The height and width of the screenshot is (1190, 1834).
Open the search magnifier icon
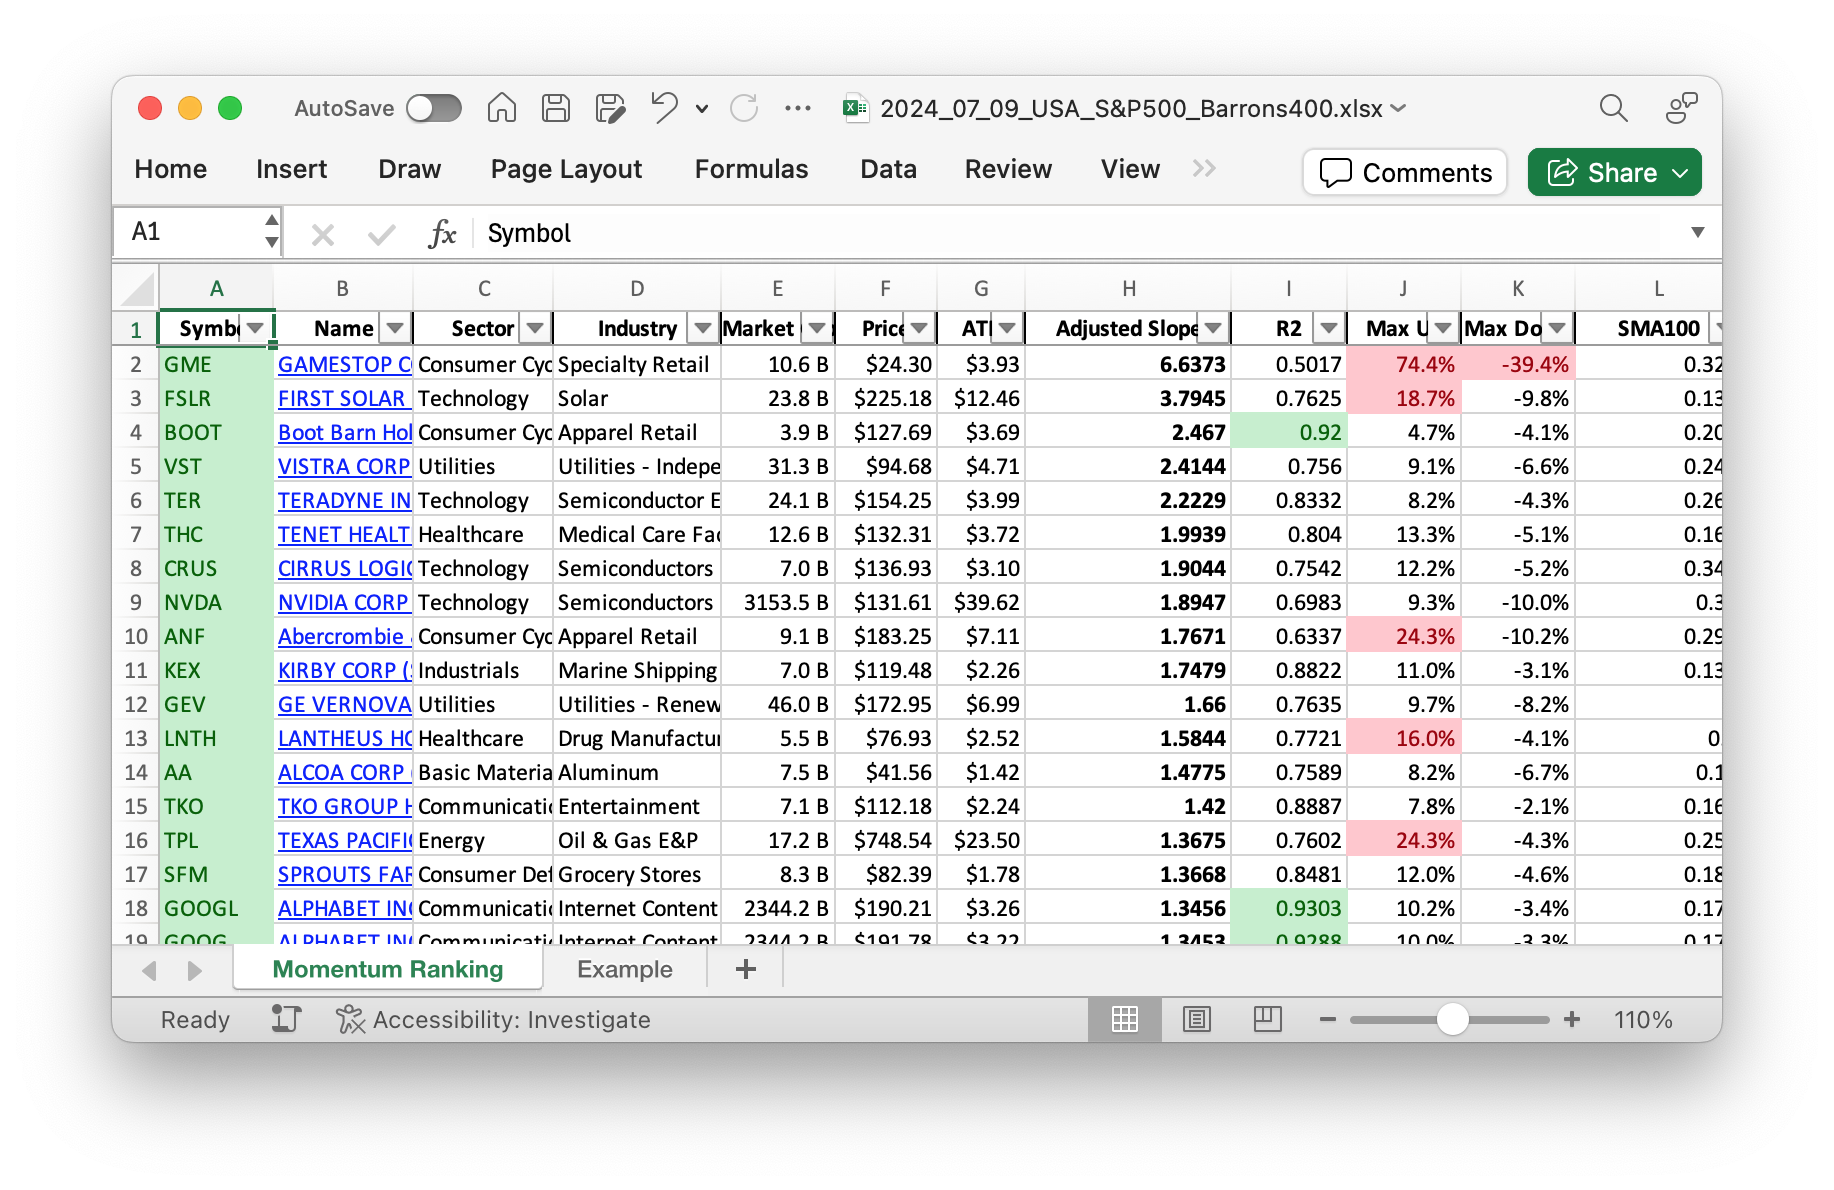click(1613, 108)
